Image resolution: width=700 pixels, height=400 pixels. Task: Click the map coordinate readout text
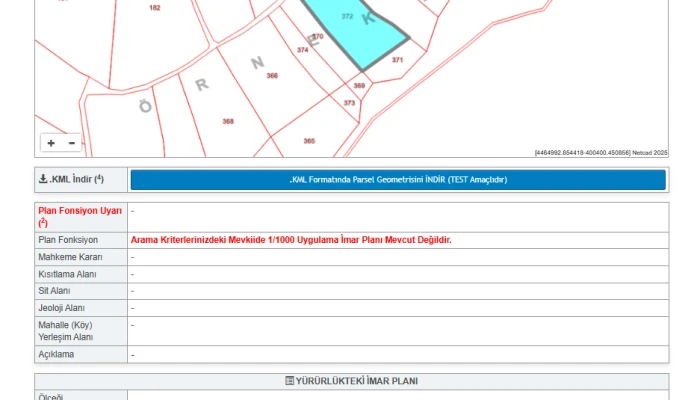click(x=582, y=152)
